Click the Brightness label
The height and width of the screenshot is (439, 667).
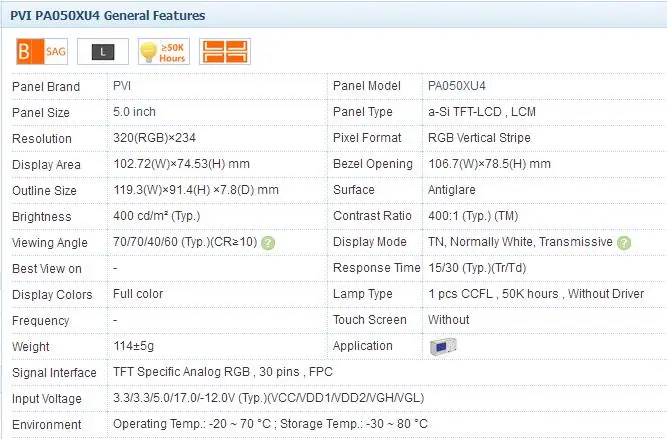click(42, 217)
